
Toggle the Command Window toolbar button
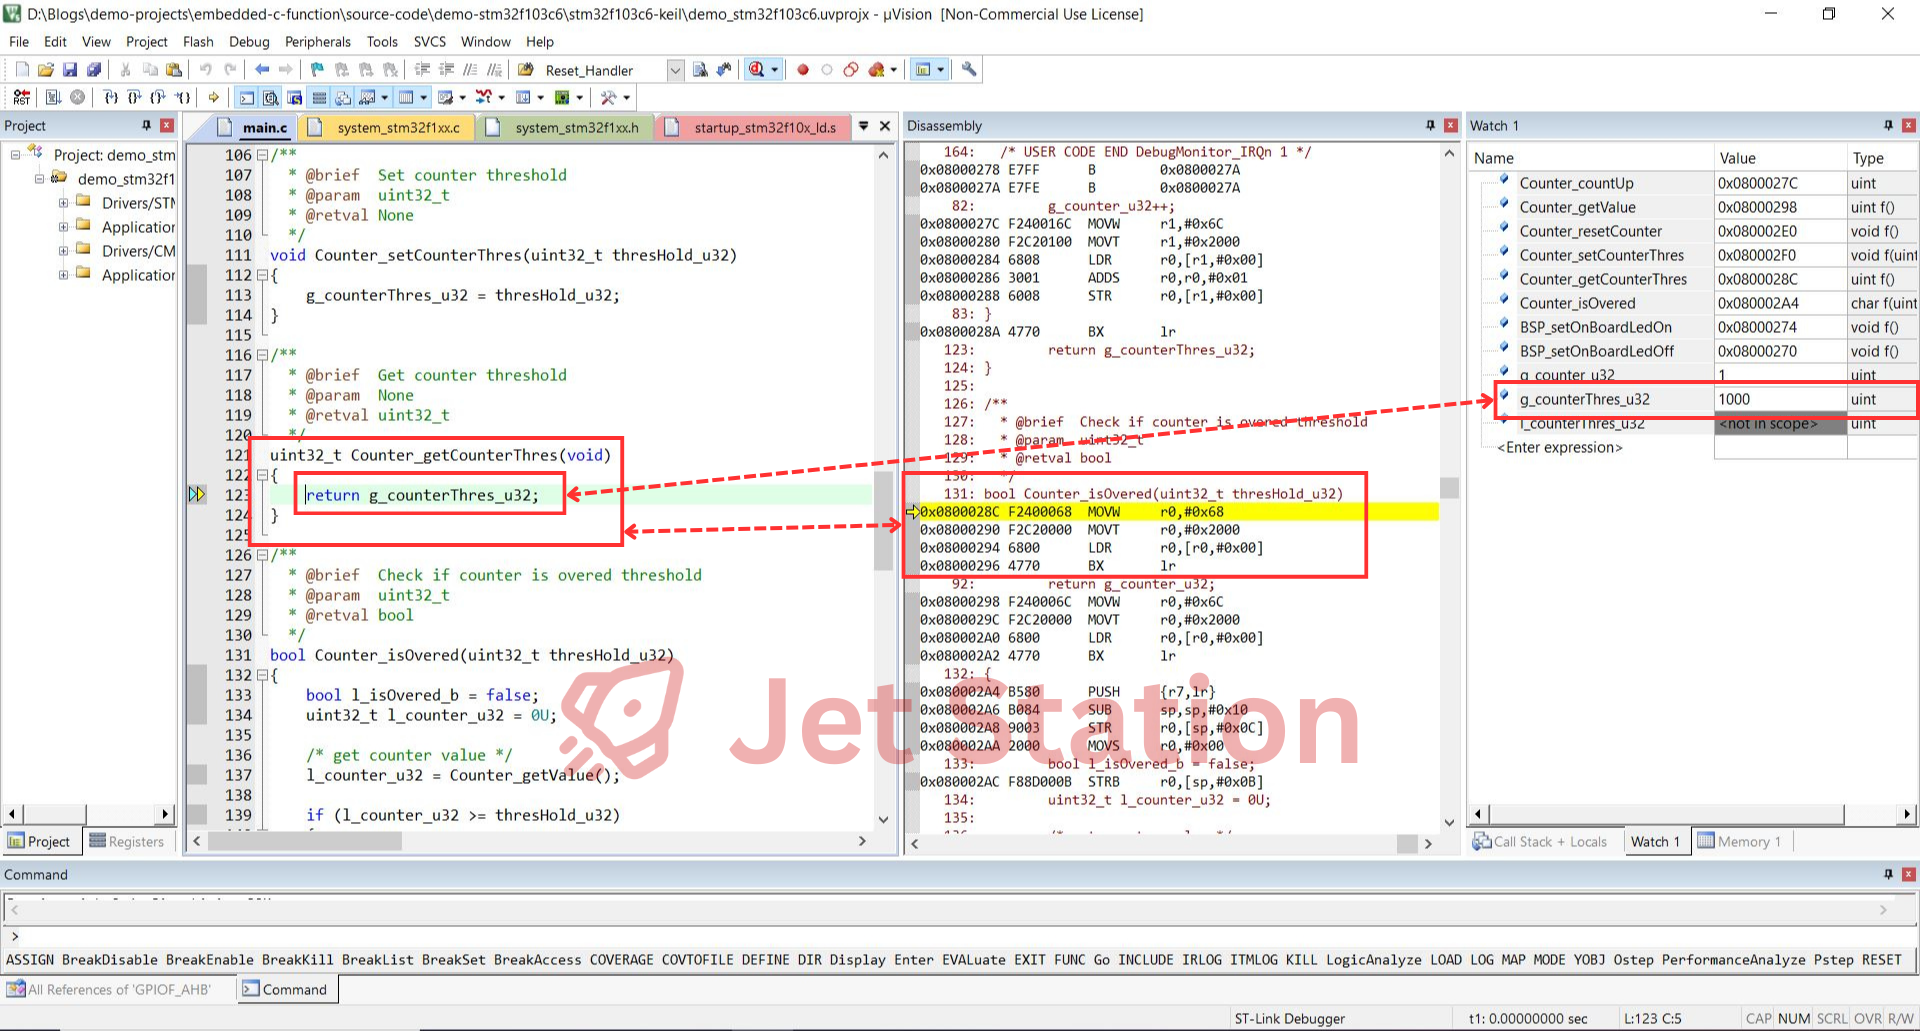pos(246,98)
